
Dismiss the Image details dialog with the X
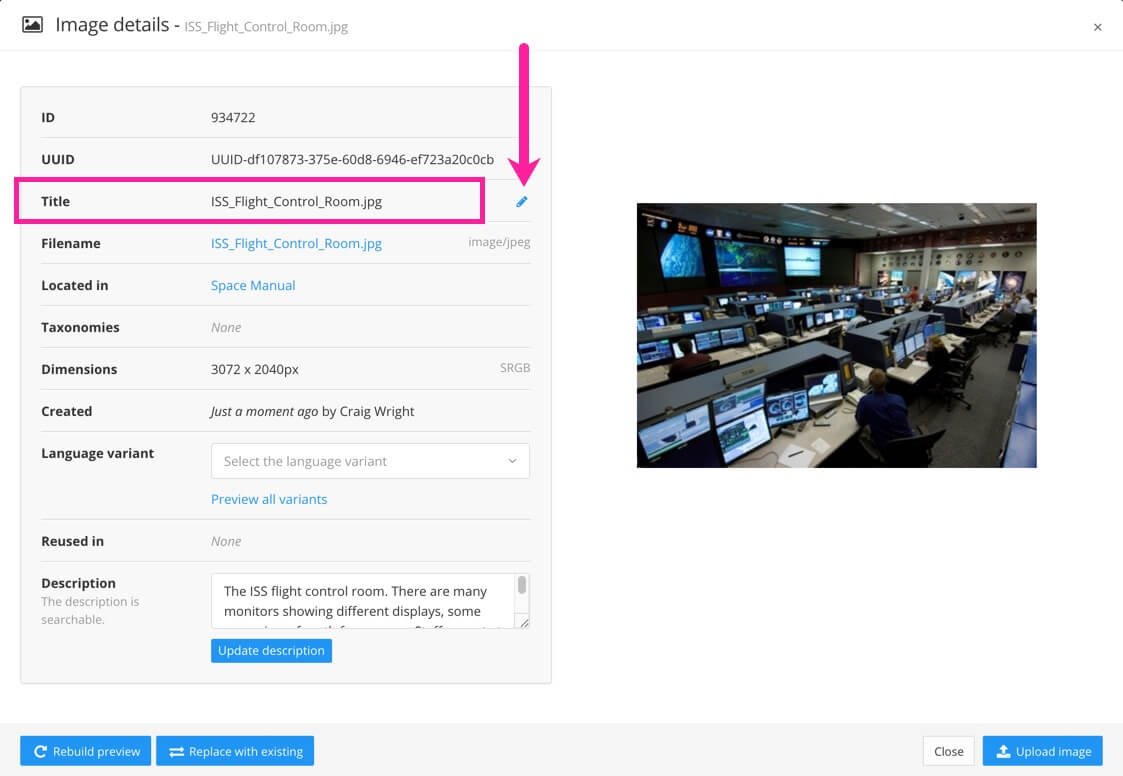1097,27
